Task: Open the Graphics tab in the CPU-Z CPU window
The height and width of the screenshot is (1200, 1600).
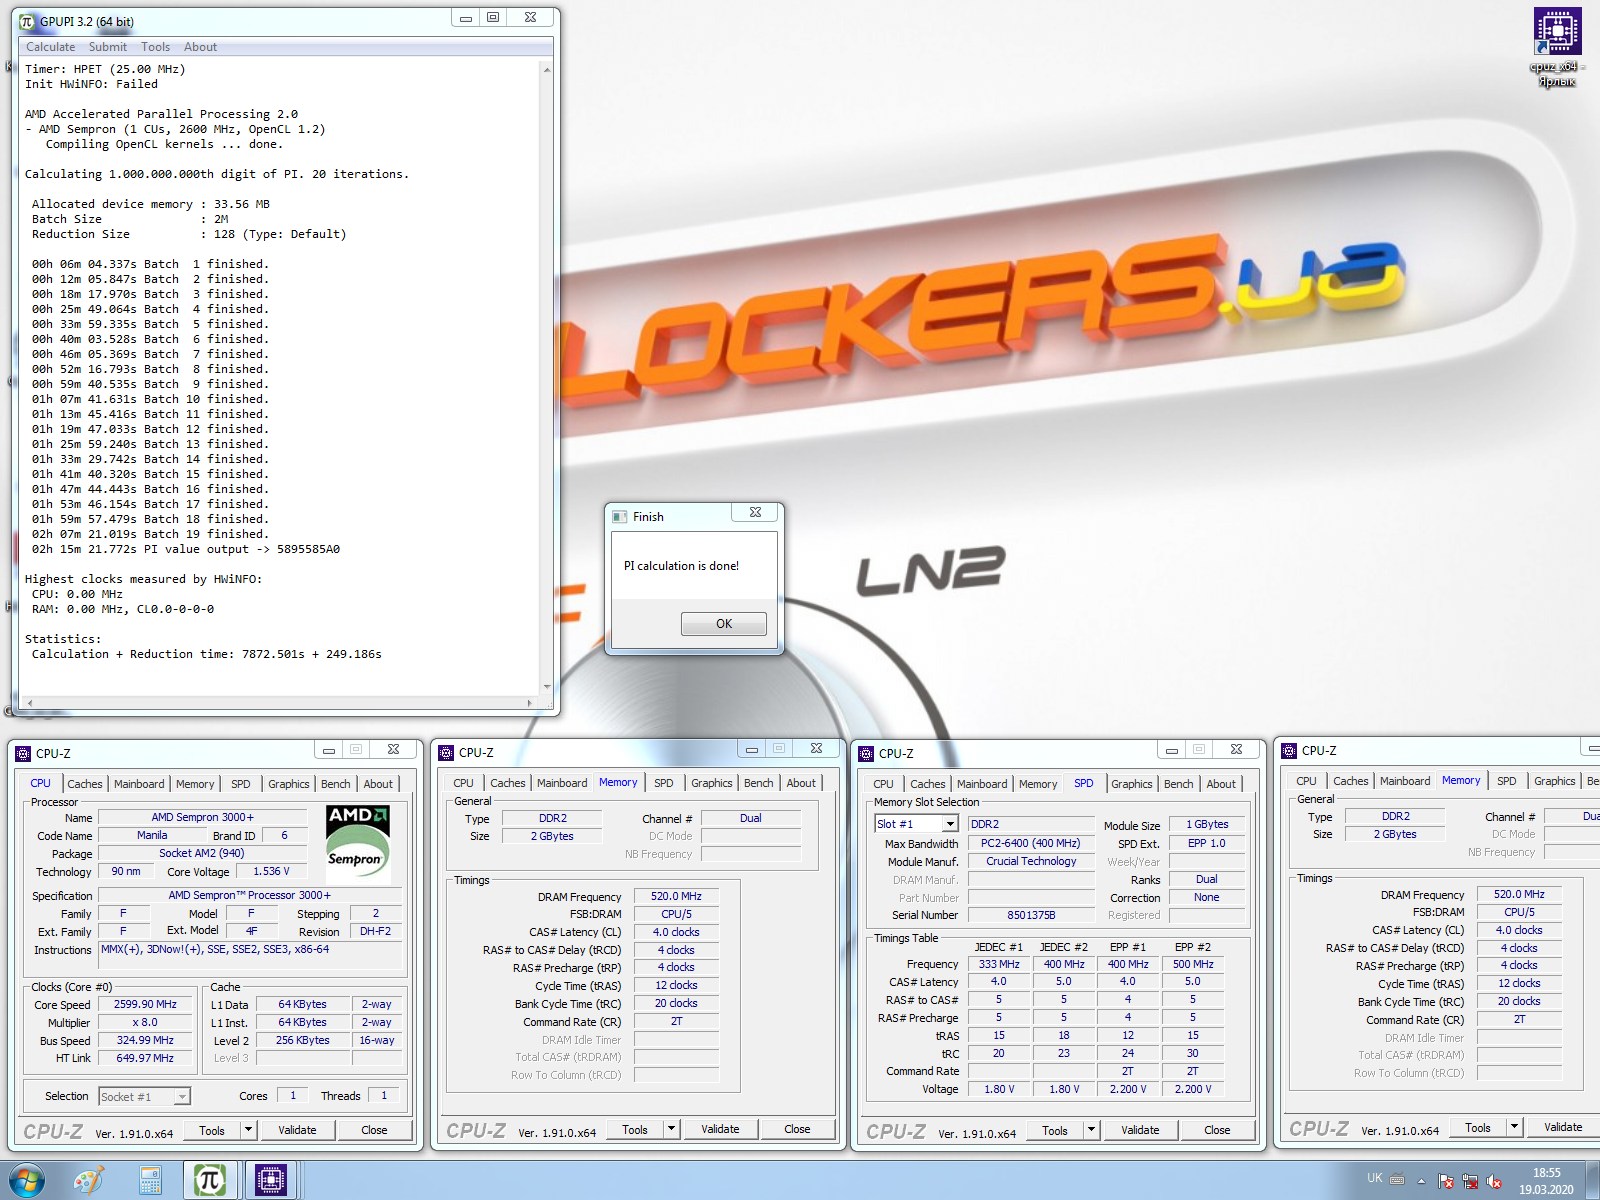Action: point(288,784)
